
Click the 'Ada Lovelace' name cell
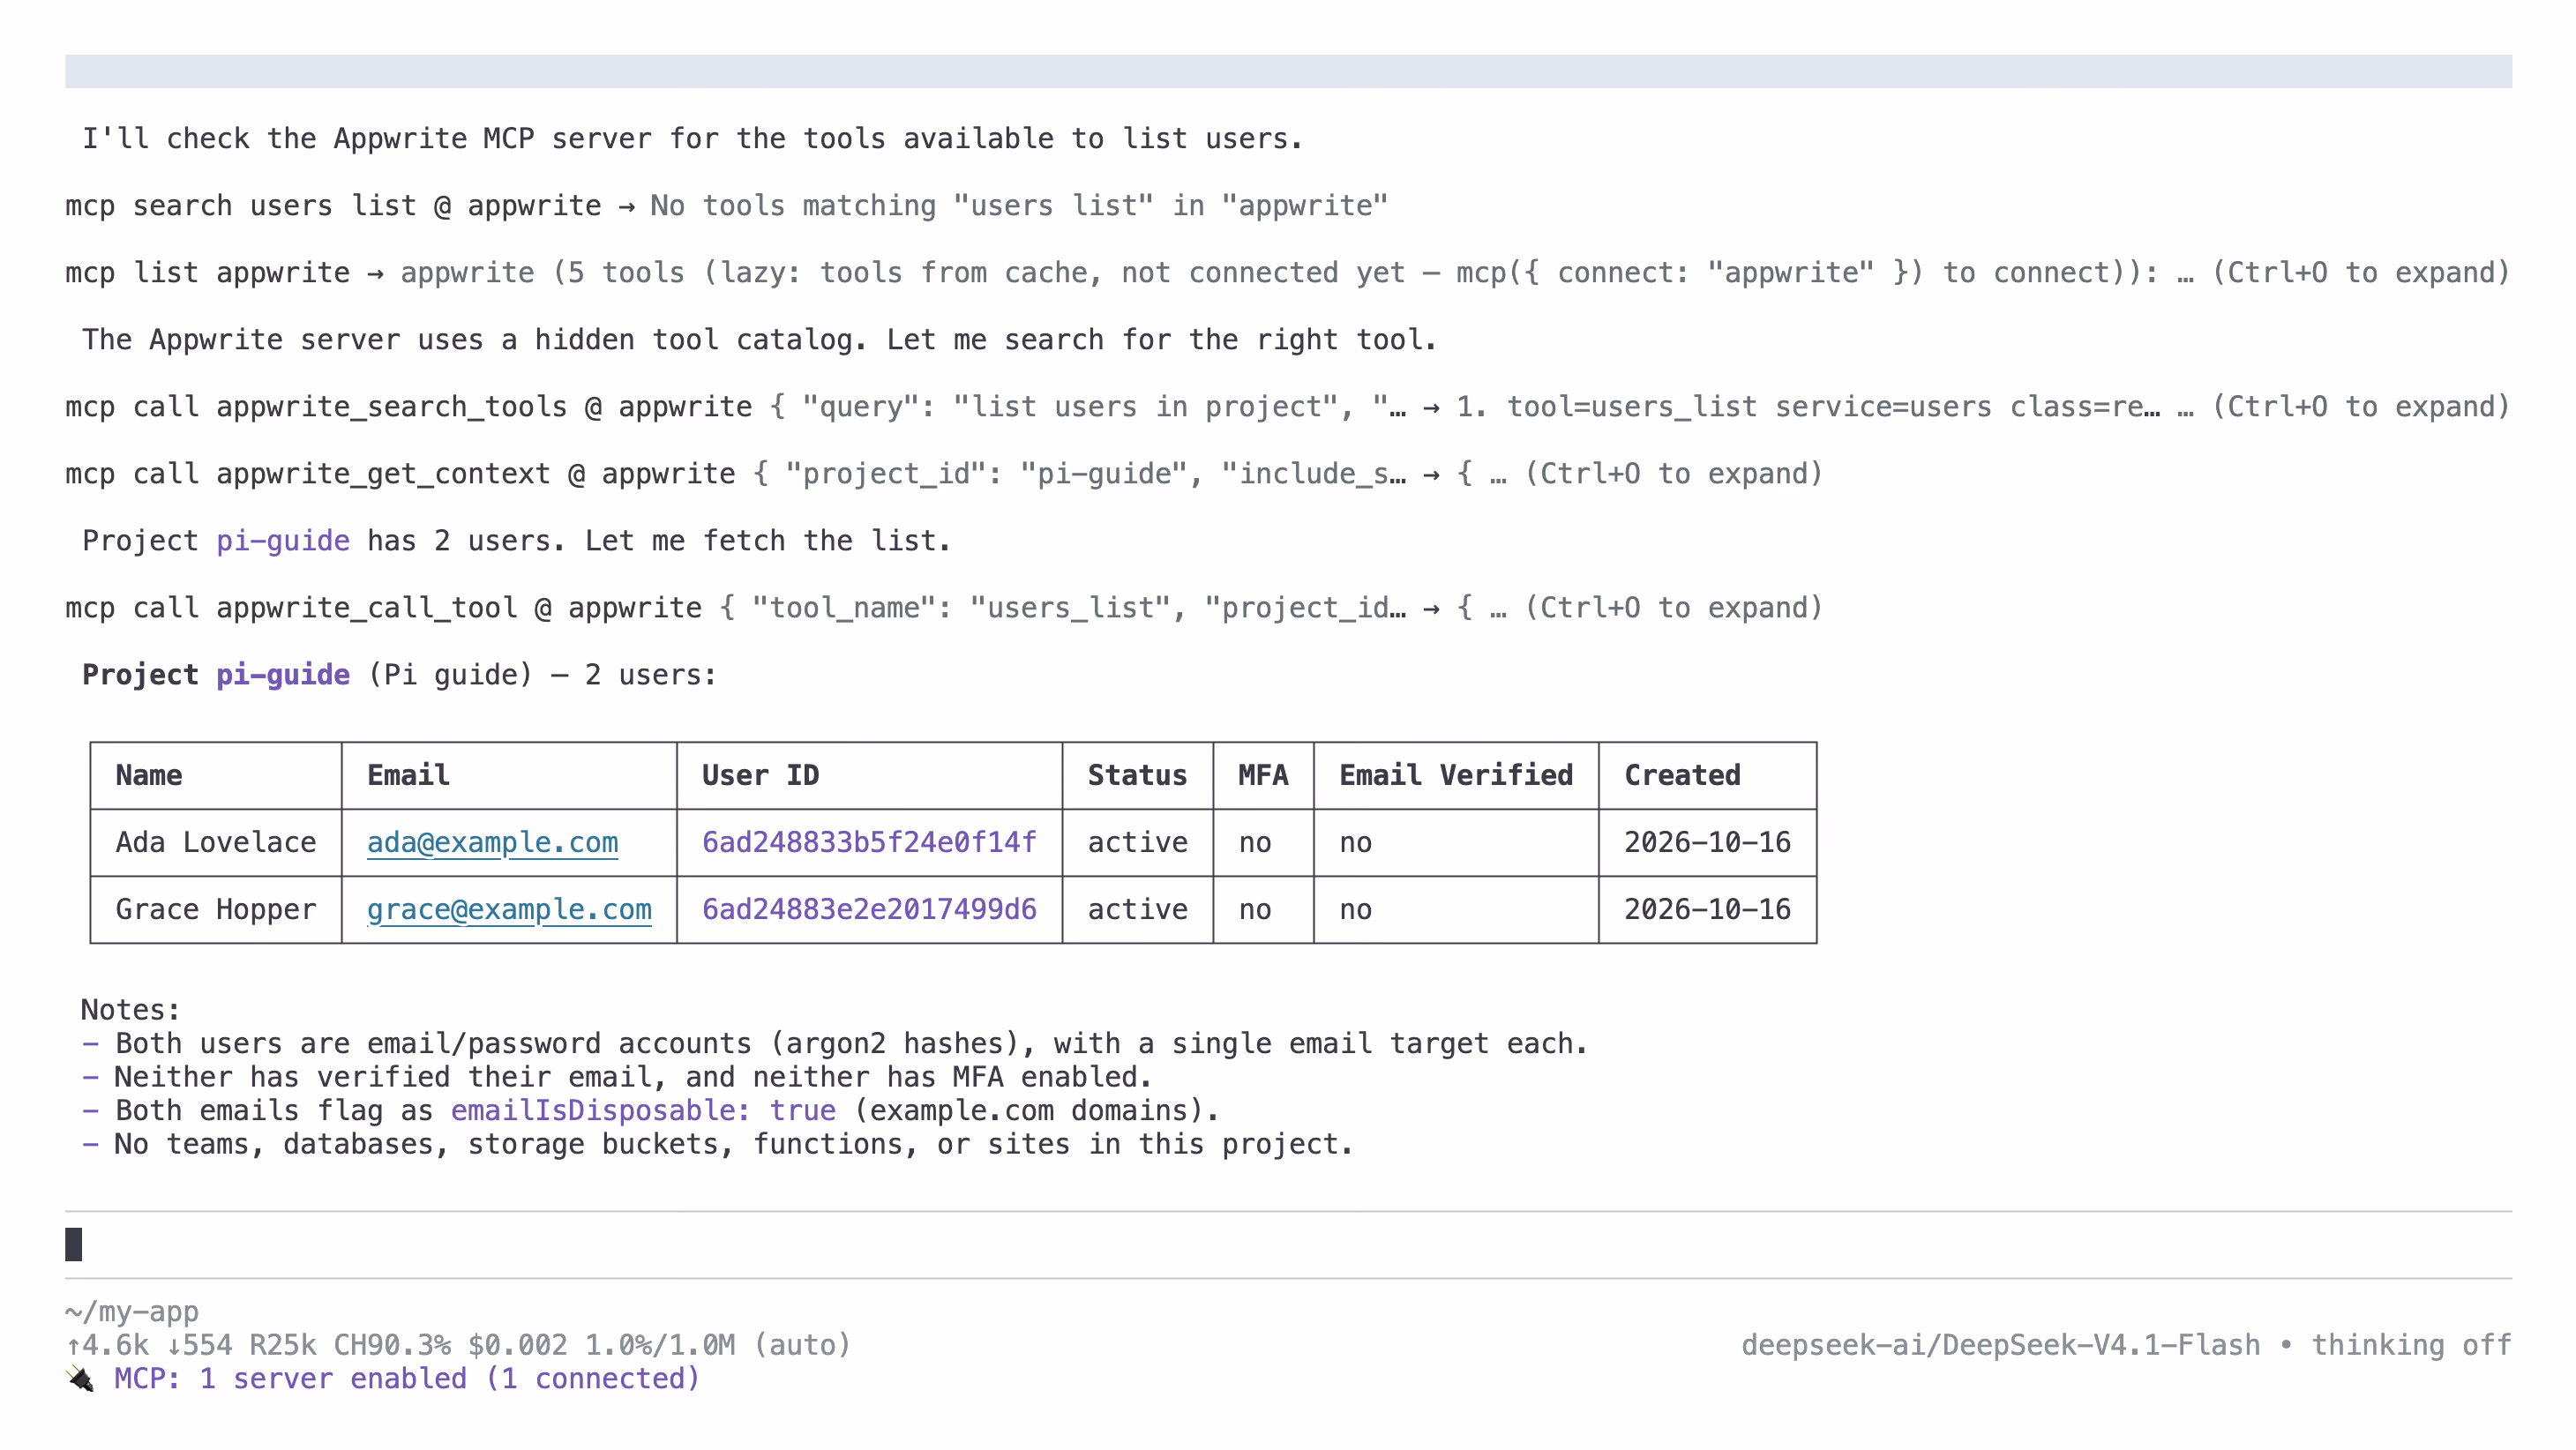pos(216,842)
